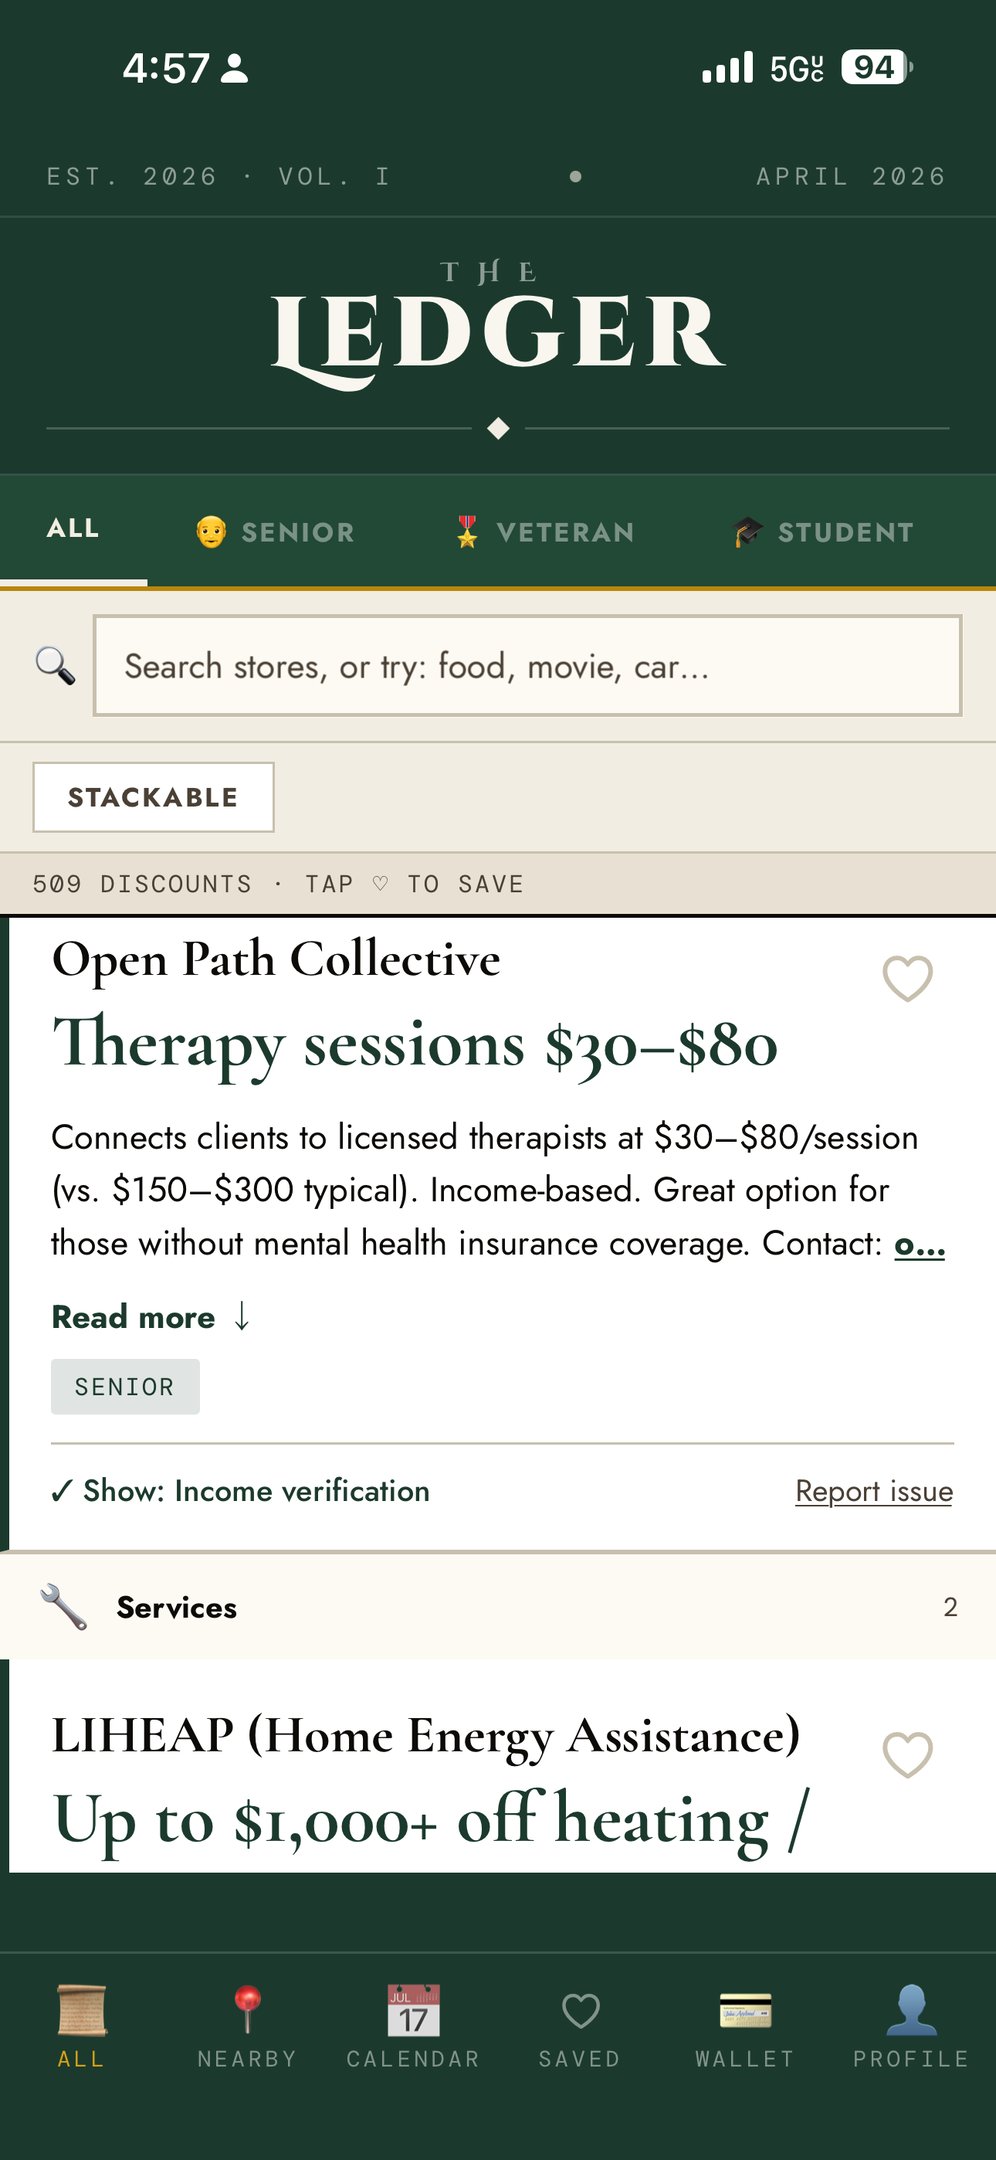Tap the Senior tag on therapy card
The width and height of the screenshot is (996, 2160).
pyautogui.click(x=125, y=1387)
